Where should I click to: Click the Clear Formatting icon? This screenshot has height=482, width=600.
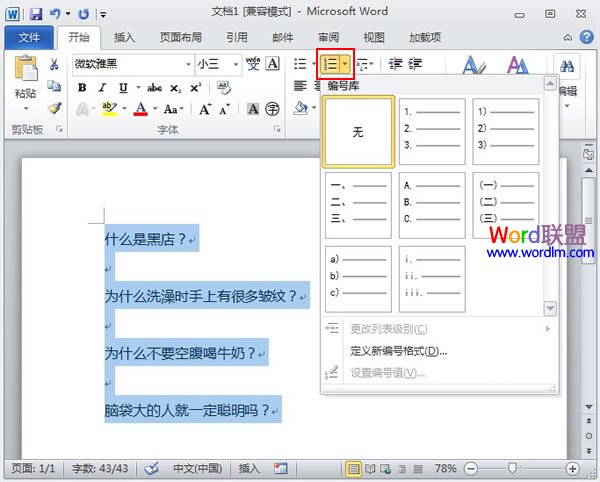click(x=224, y=88)
